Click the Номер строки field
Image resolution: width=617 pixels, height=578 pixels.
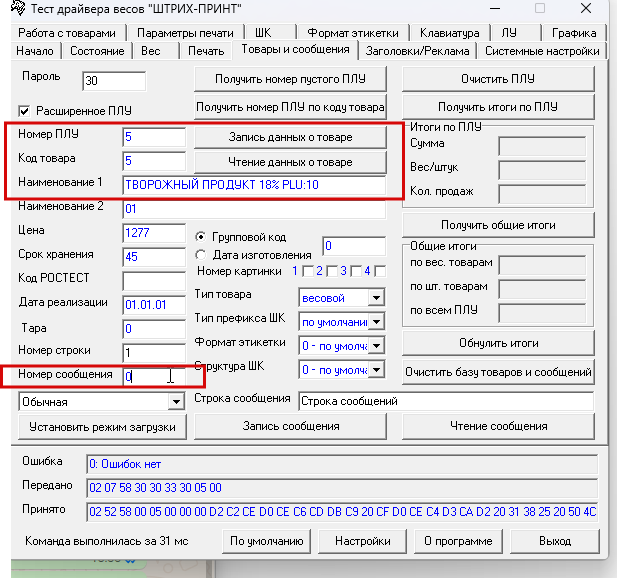click(x=154, y=353)
